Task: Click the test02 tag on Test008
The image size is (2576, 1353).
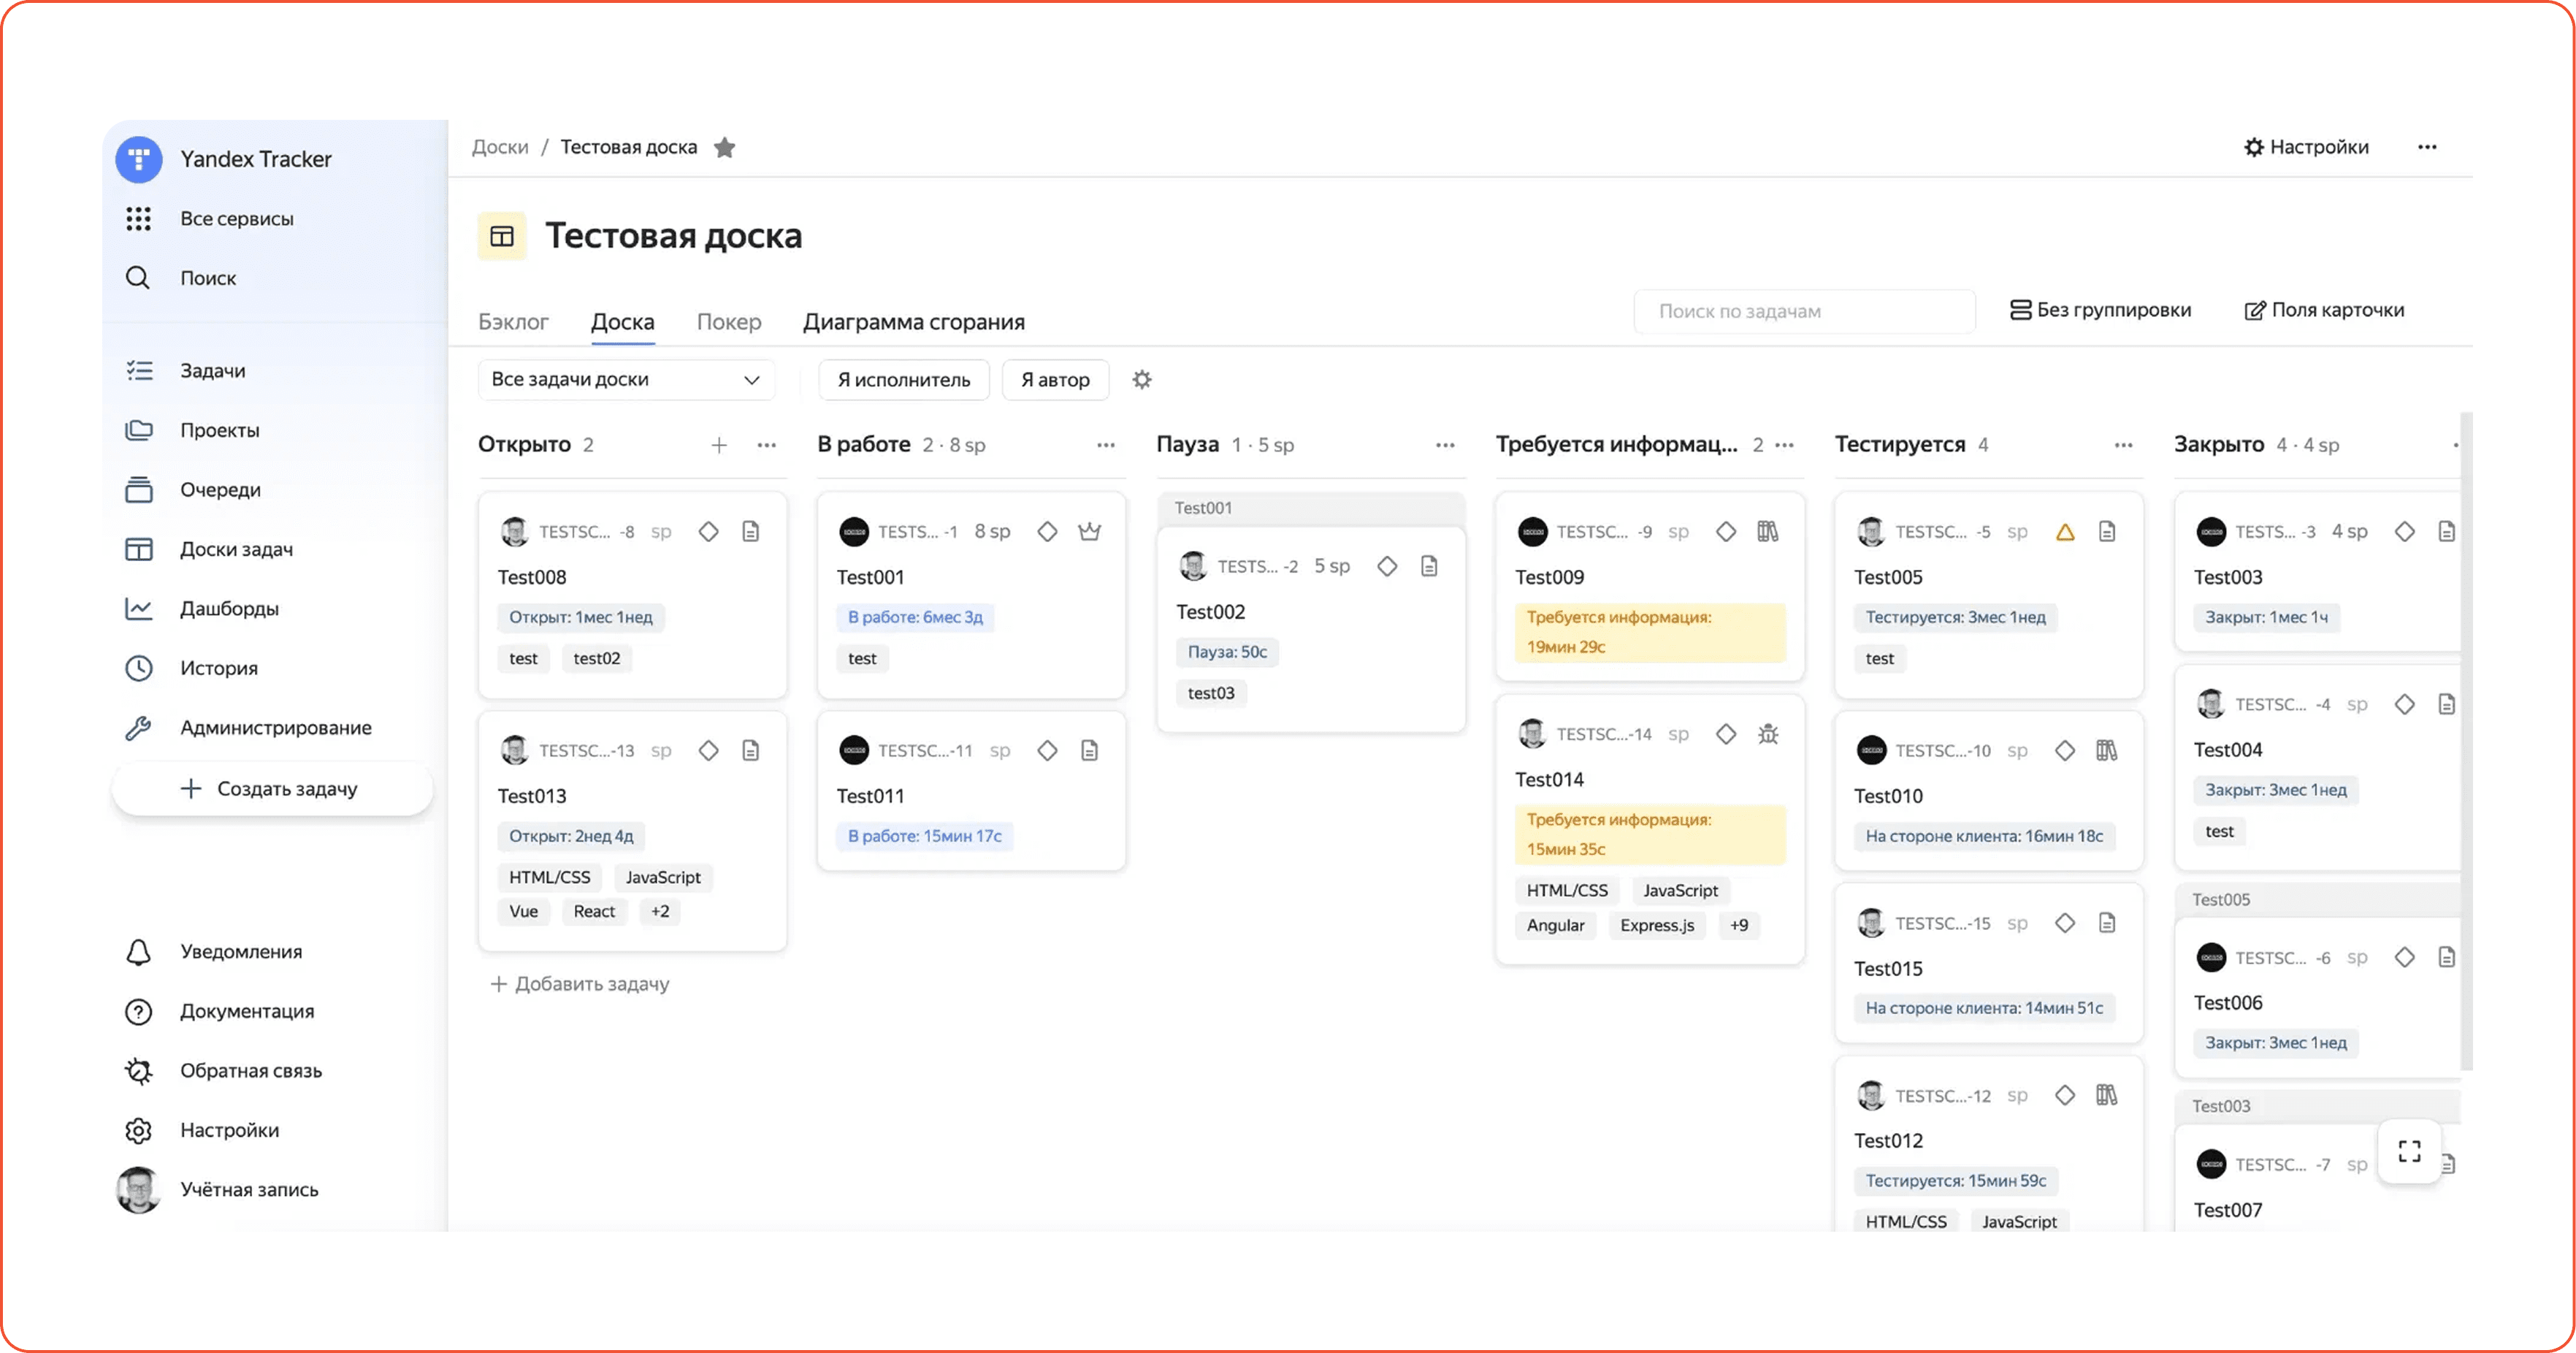Action: tap(597, 659)
